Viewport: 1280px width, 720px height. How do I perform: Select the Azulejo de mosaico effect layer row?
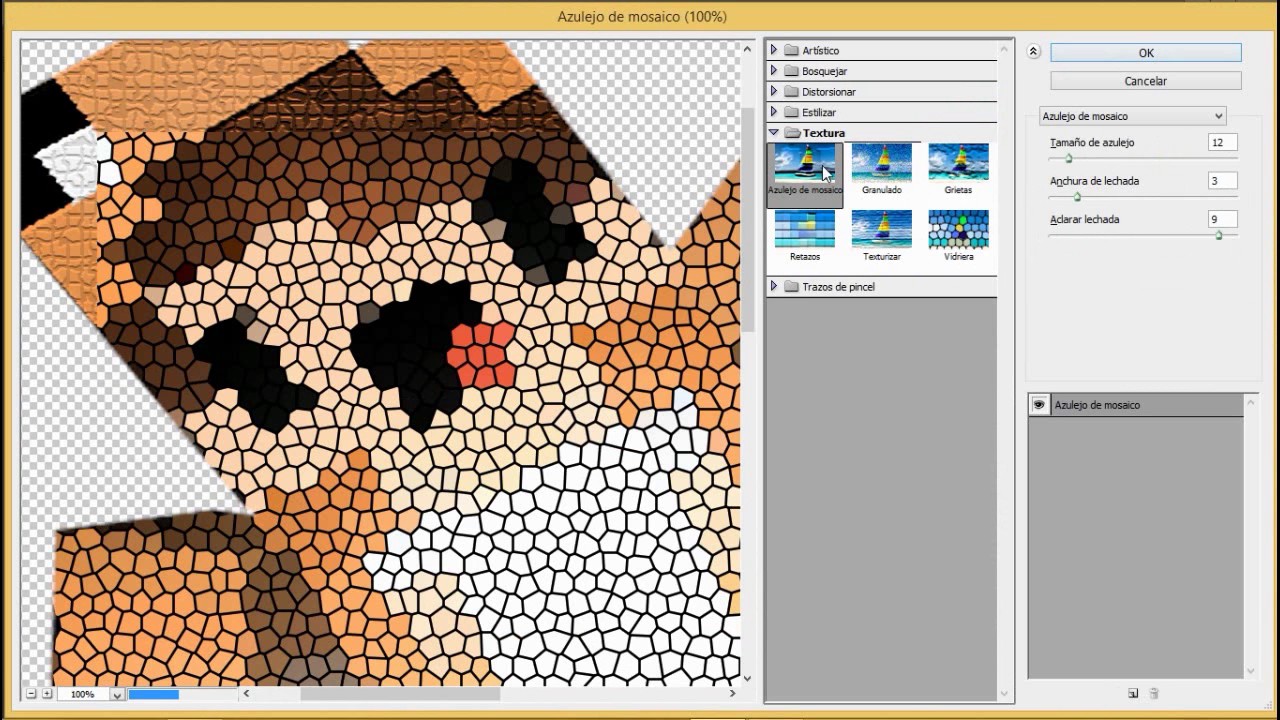click(1136, 405)
